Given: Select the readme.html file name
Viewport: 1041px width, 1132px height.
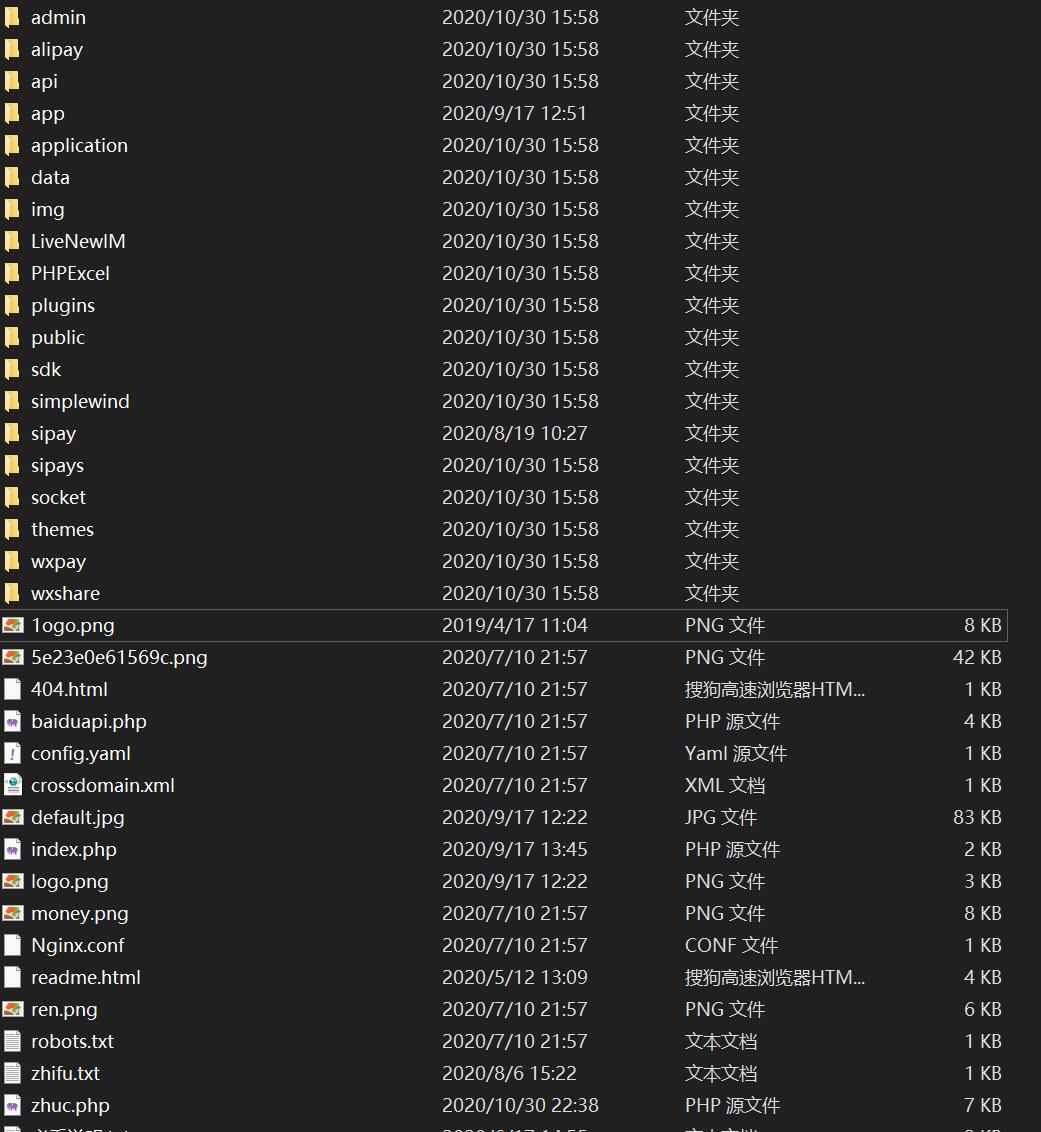Looking at the screenshot, I should tap(85, 978).
